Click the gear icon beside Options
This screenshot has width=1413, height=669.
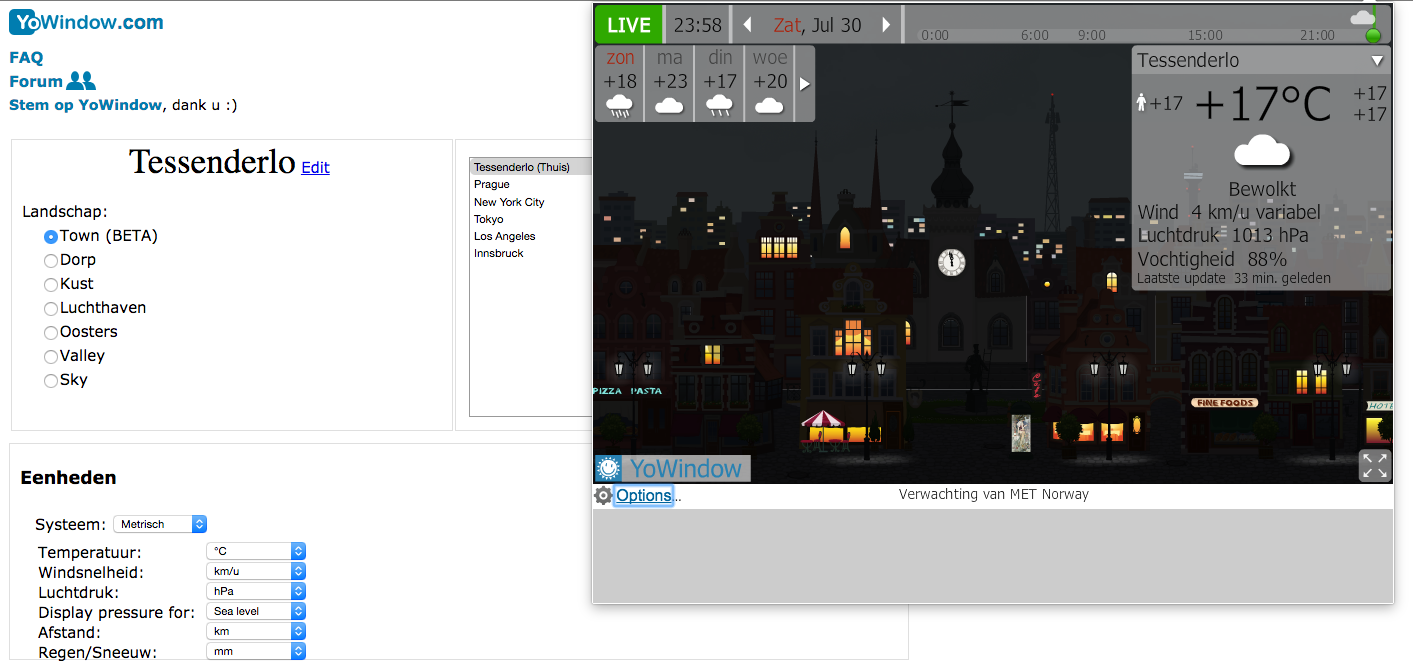pos(602,496)
